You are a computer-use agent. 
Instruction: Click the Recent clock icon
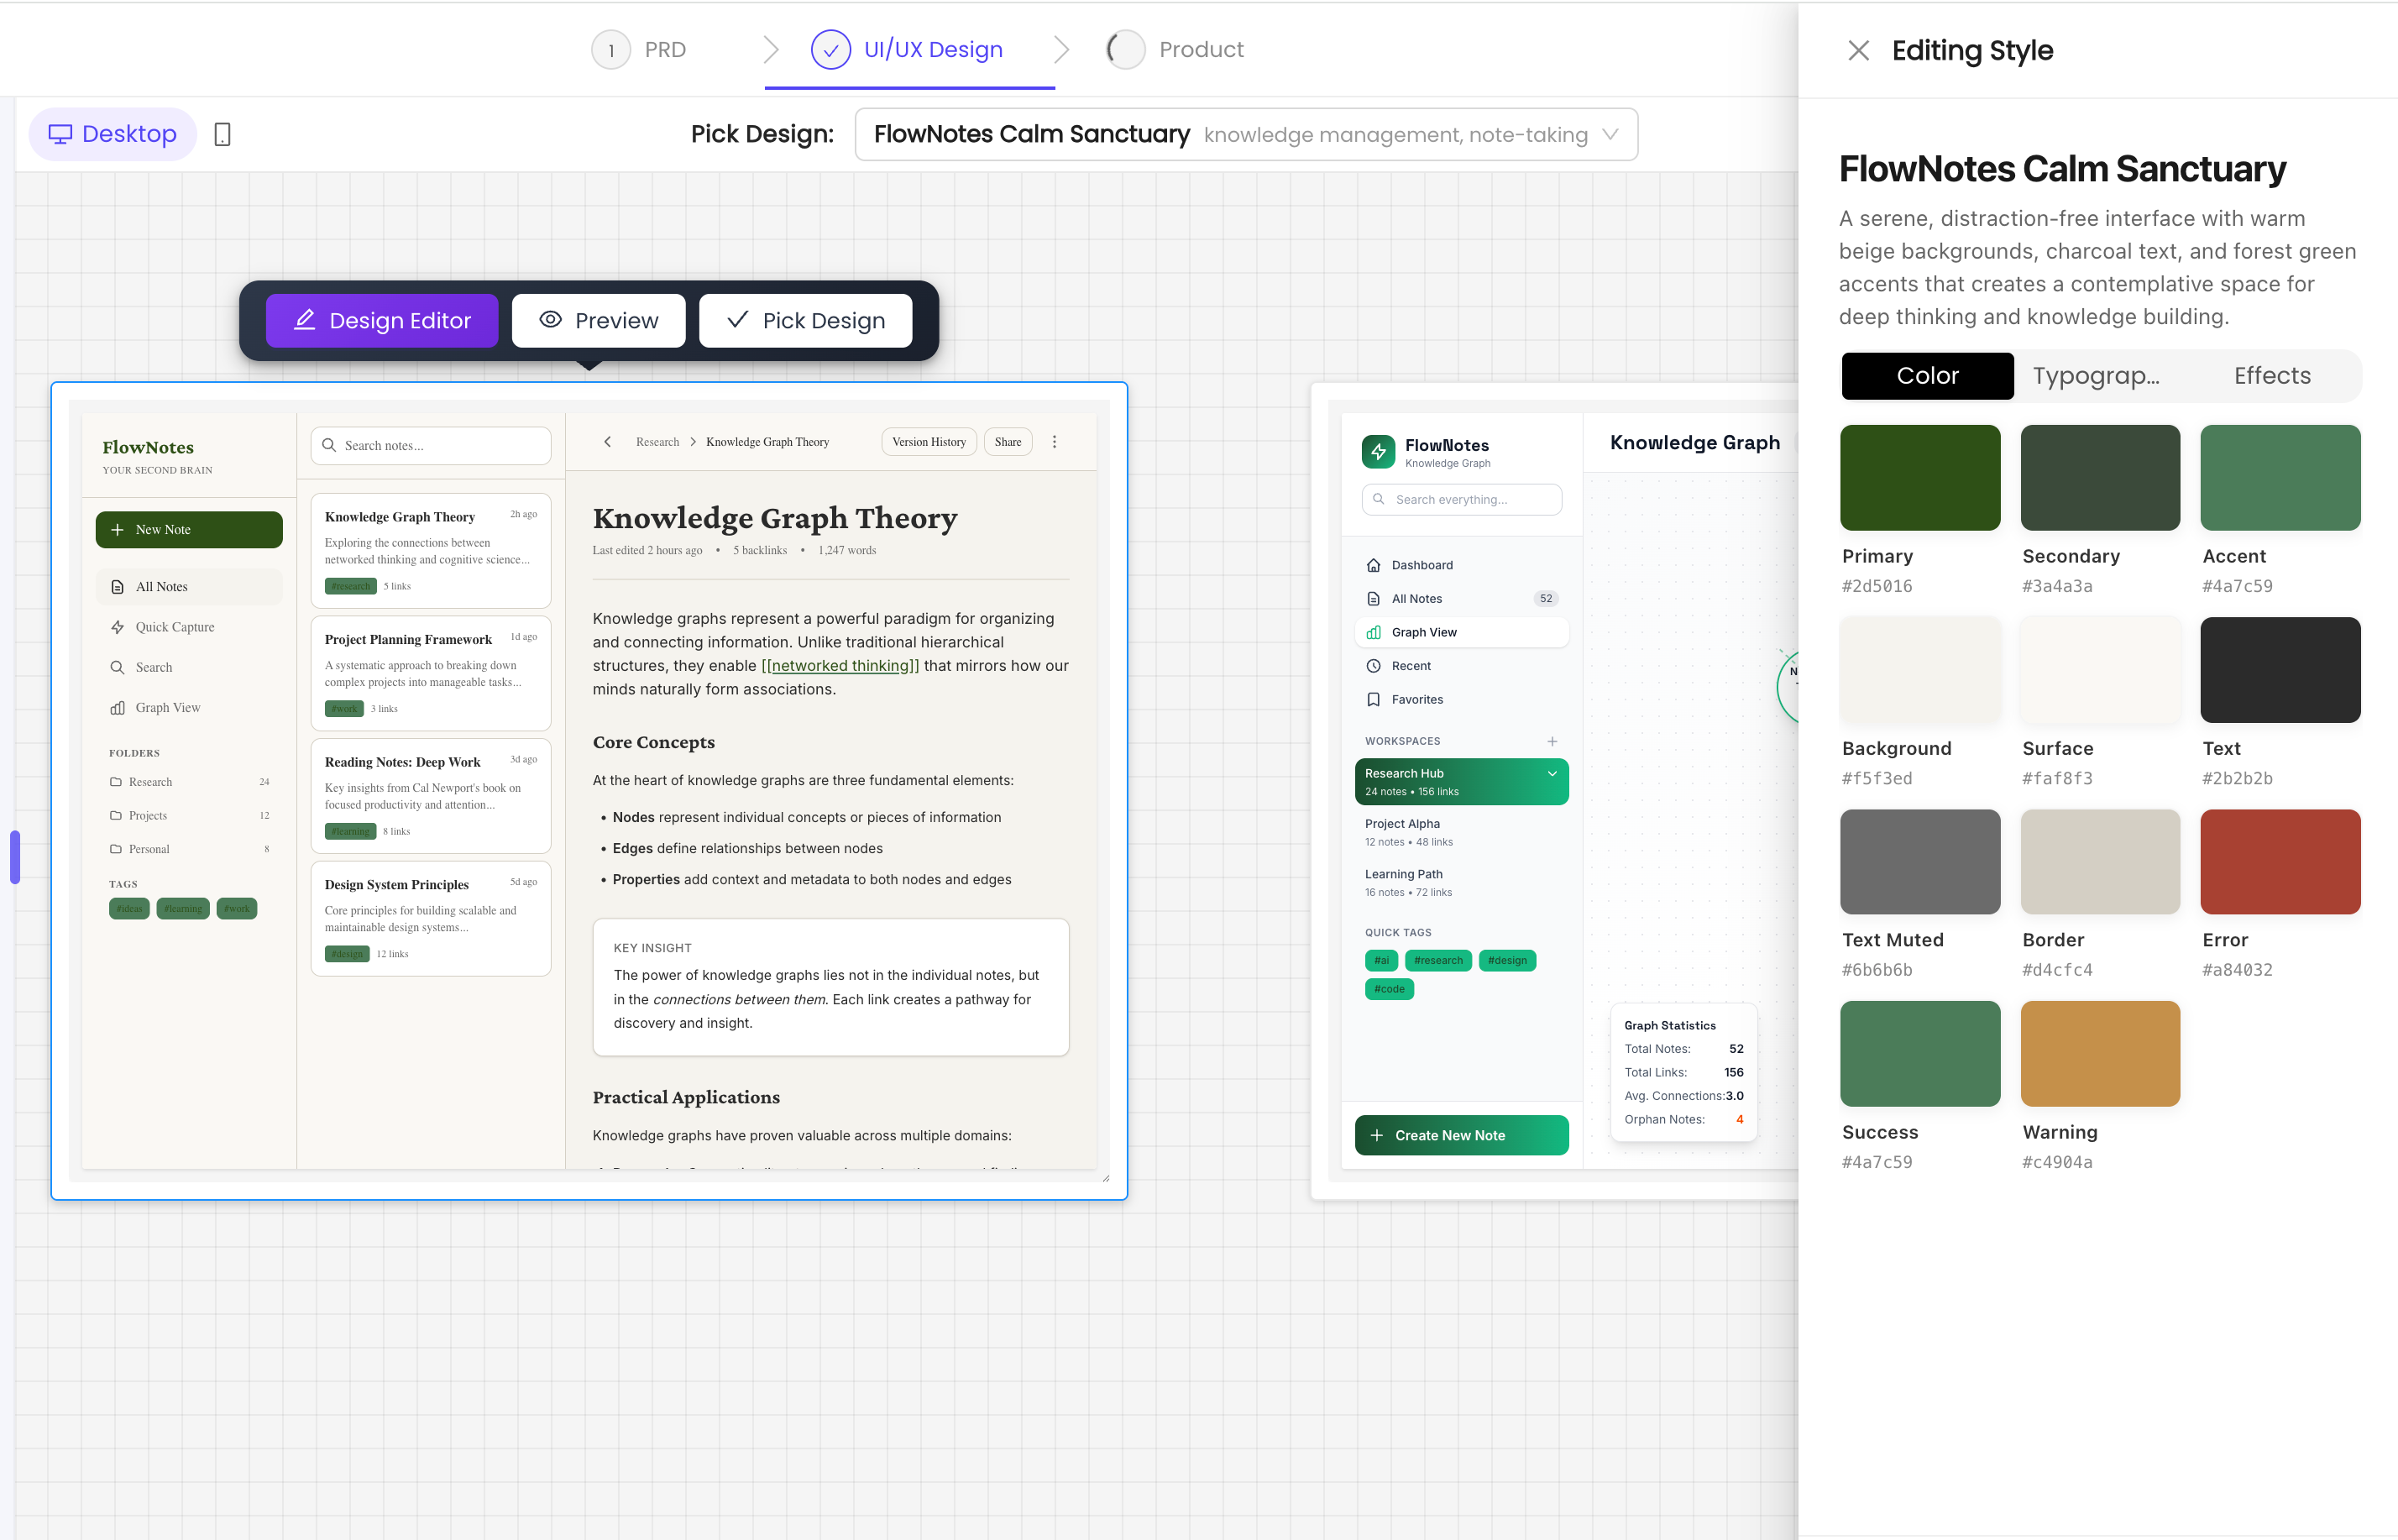1375,665
